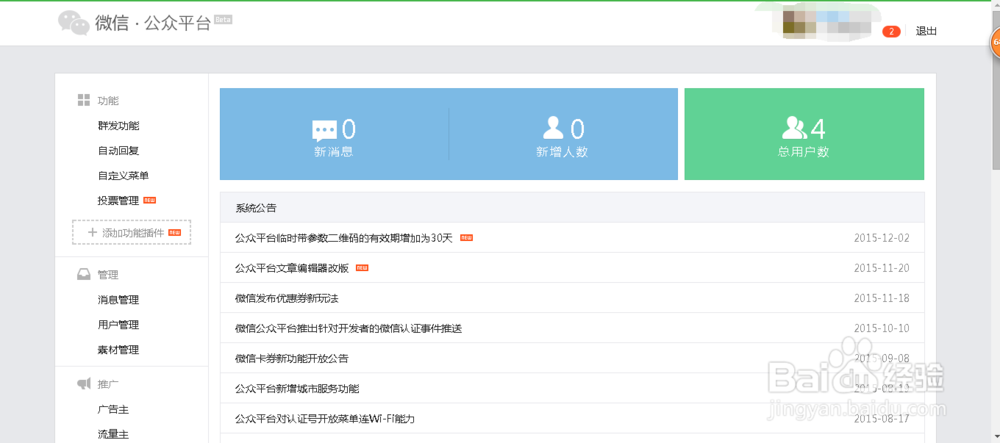The width and height of the screenshot is (1000, 443).
Task: Click the date 2015-11-20
Action: [x=881, y=268]
